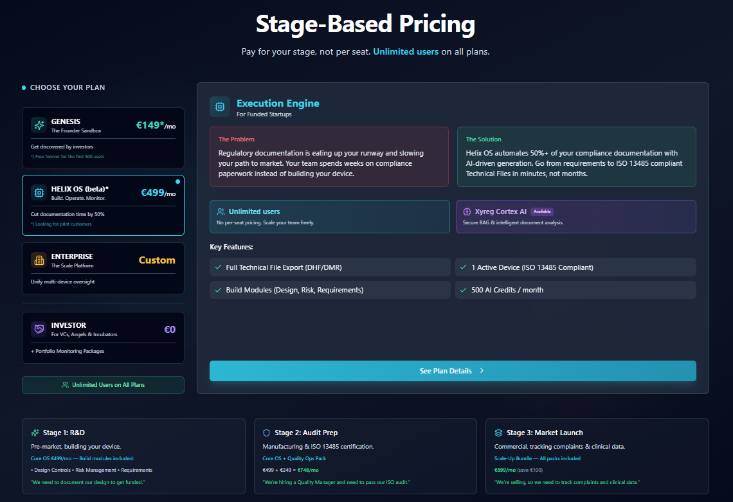This screenshot has width=733, height=502.
Task: Click the Unlimited users people icon
Action: (220, 212)
